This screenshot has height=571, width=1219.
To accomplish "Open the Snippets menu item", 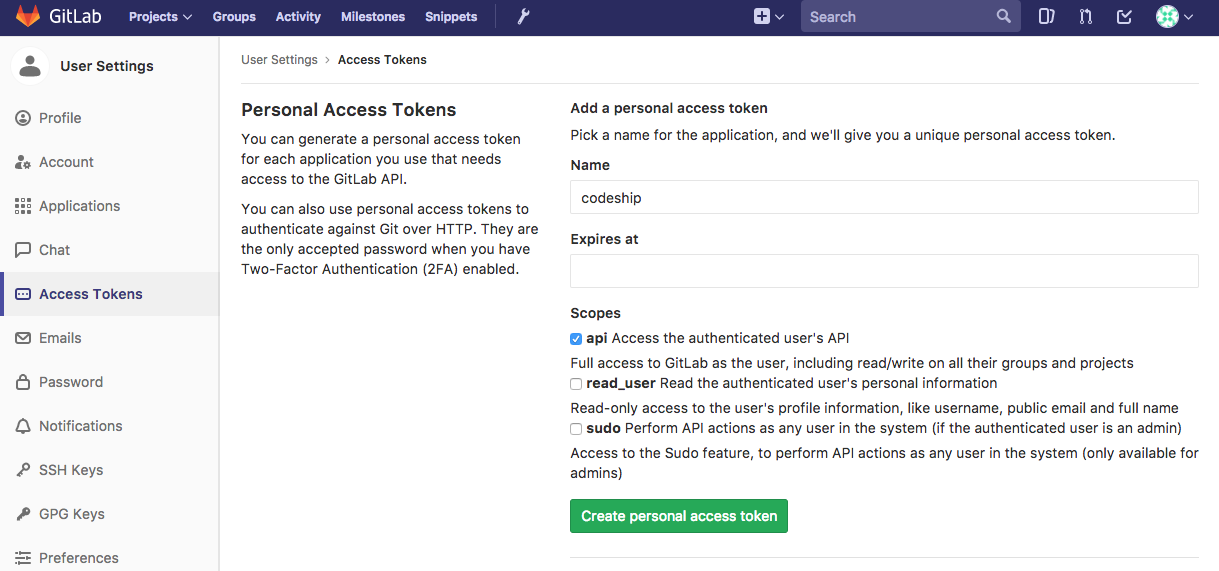I will pos(451,17).
